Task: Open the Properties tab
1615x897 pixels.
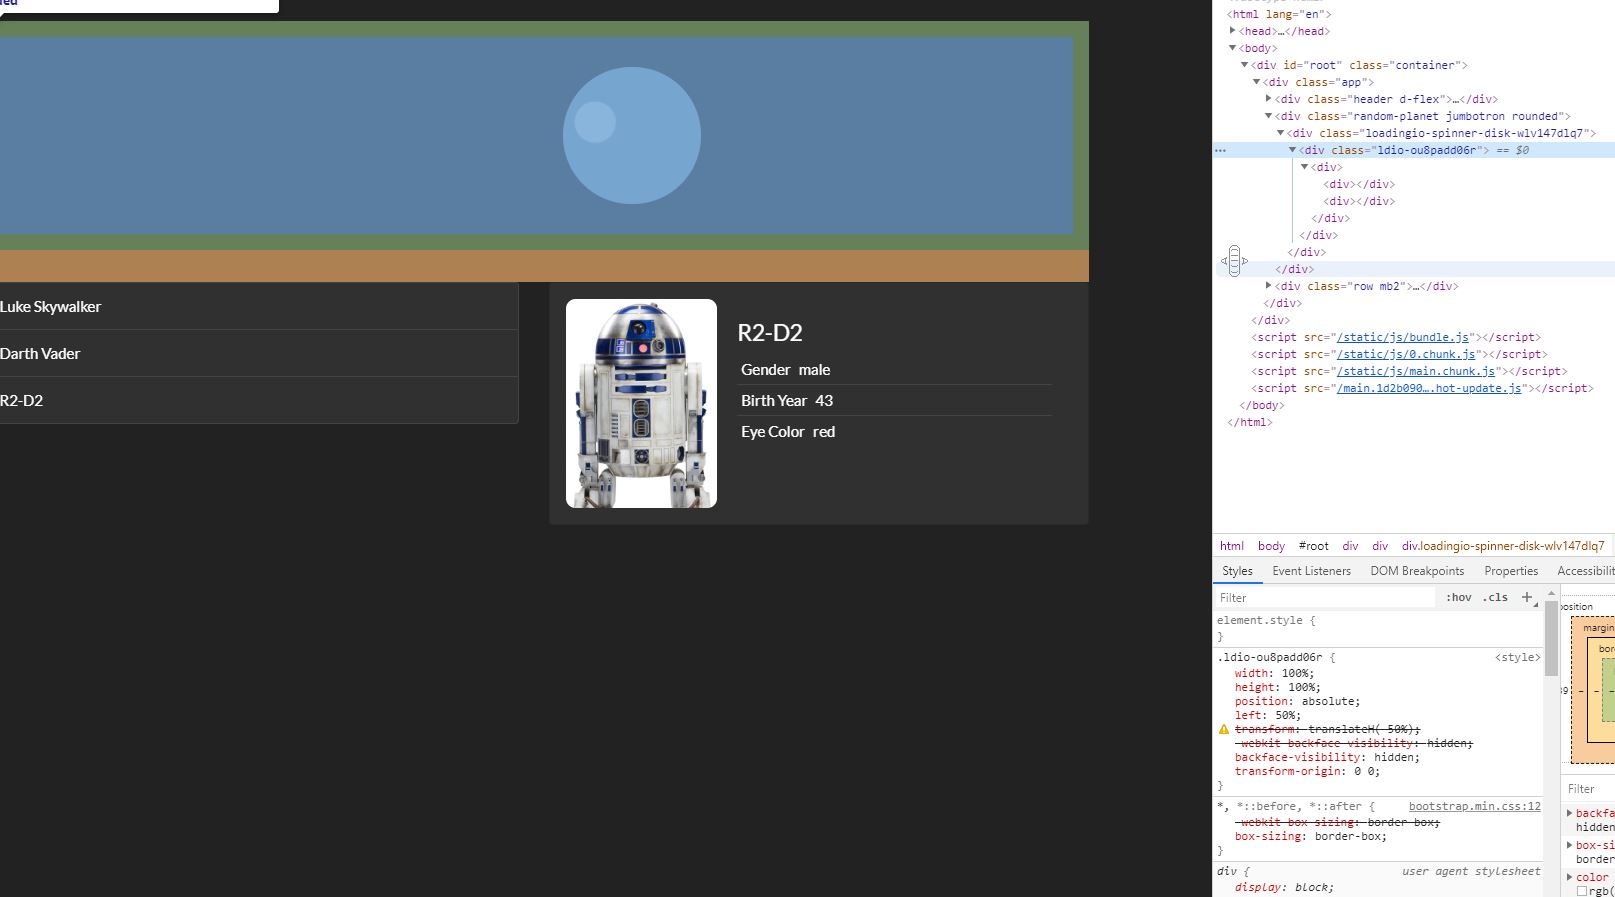Action: (x=1511, y=571)
